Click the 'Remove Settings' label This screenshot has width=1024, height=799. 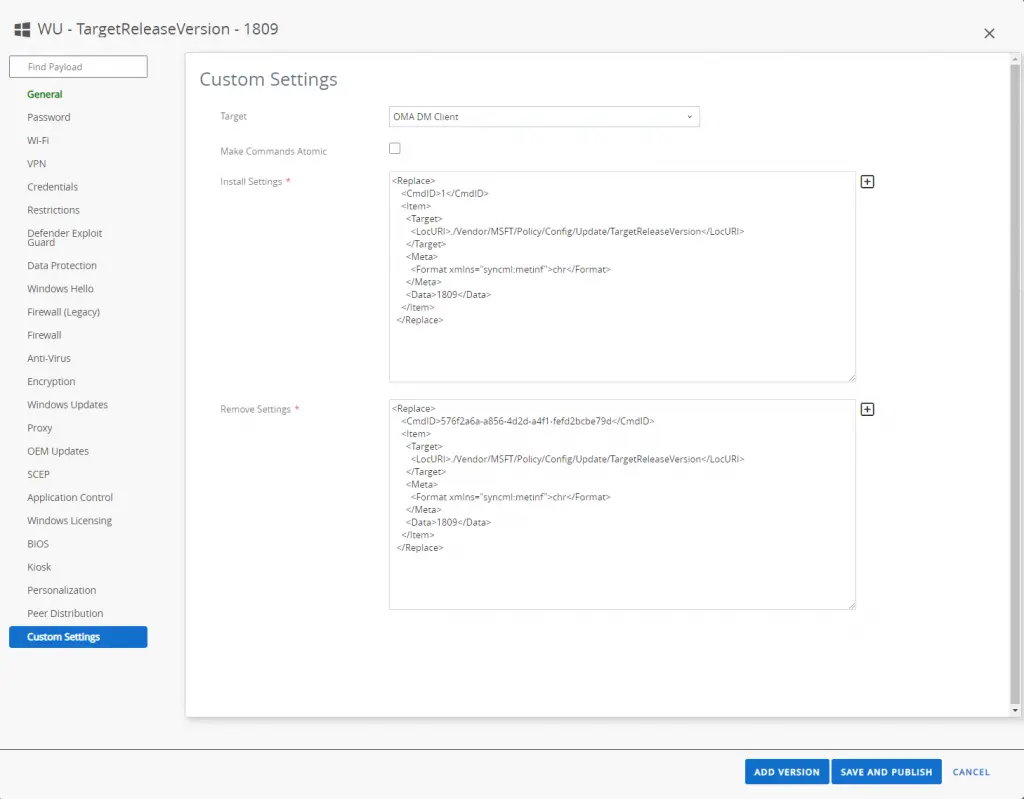(255, 409)
